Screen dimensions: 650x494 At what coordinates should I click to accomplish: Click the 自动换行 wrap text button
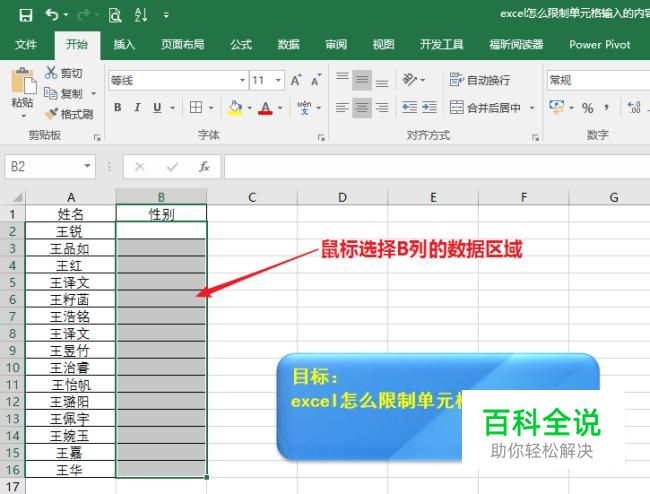(x=480, y=80)
